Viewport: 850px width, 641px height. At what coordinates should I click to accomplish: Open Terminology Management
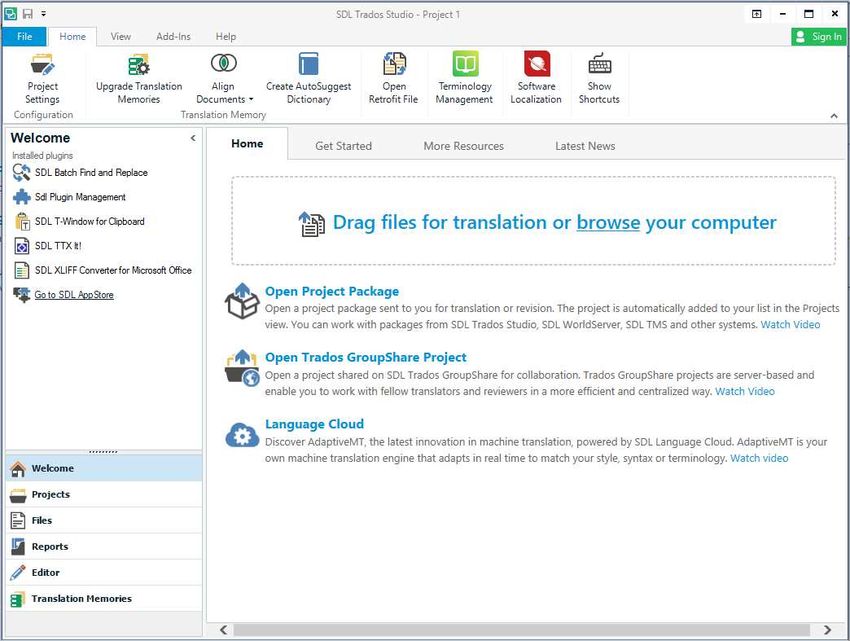[x=465, y=78]
